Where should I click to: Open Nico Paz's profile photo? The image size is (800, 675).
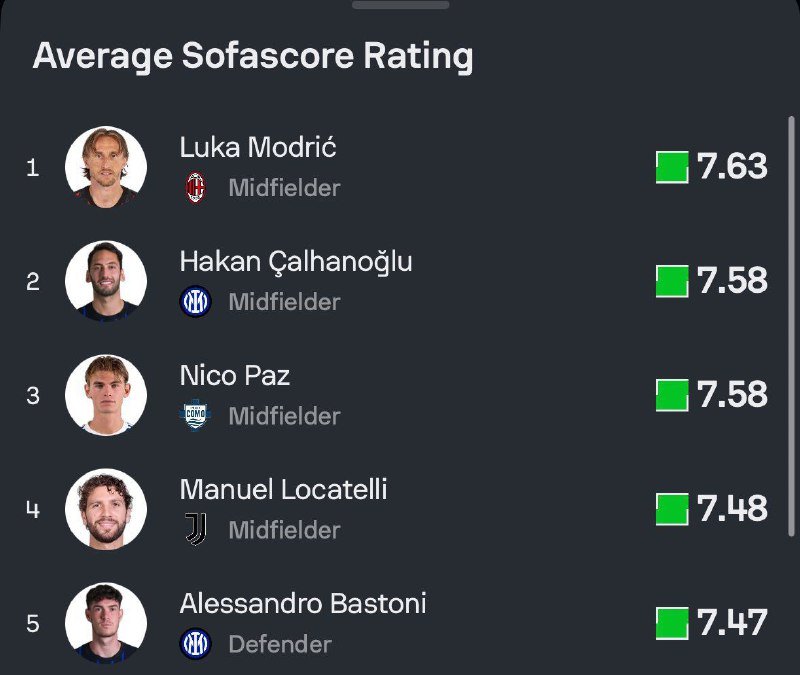(x=106, y=395)
